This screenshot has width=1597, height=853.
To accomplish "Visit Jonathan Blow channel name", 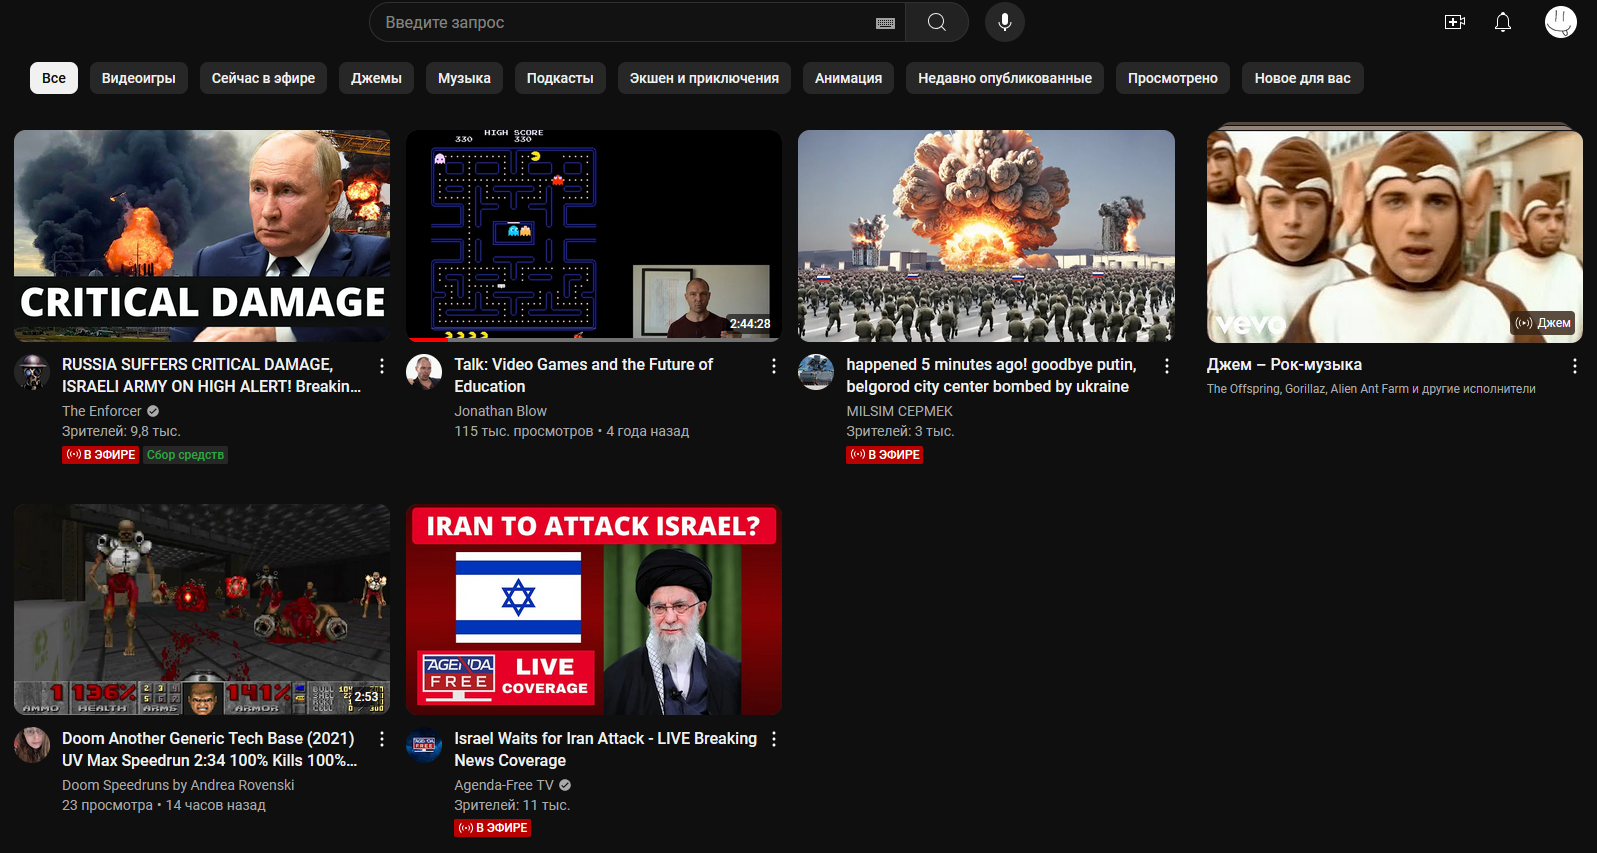I will coord(500,411).
